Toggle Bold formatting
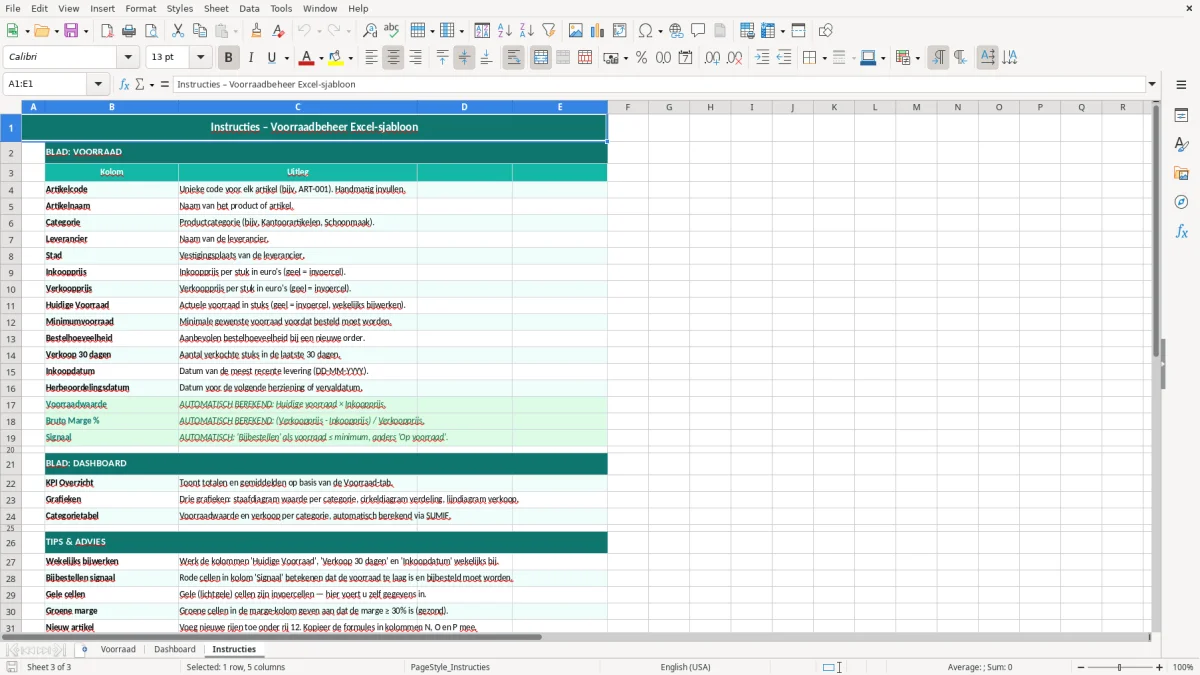1200x675 pixels. click(228, 58)
